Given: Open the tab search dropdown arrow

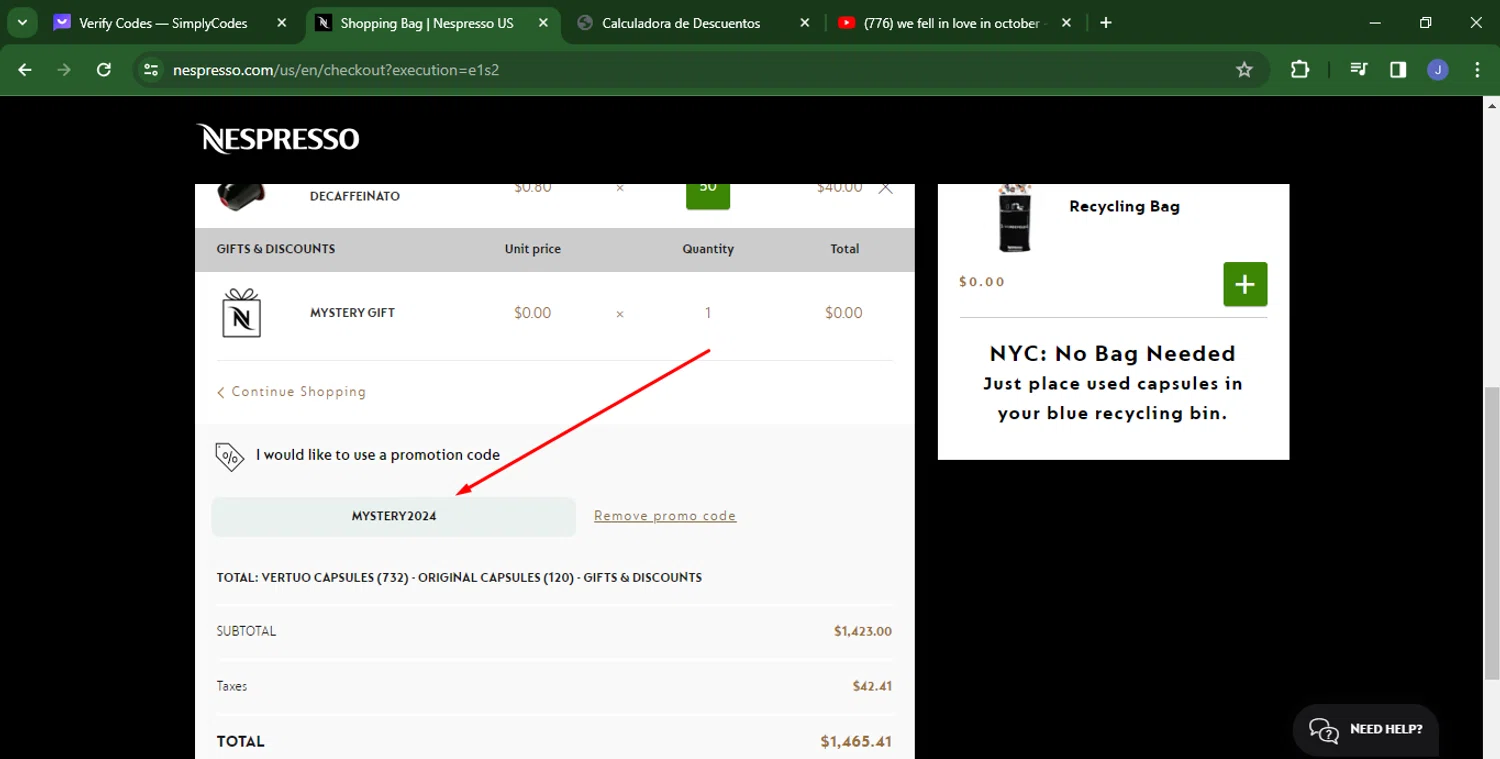Looking at the screenshot, I should tap(22, 22).
